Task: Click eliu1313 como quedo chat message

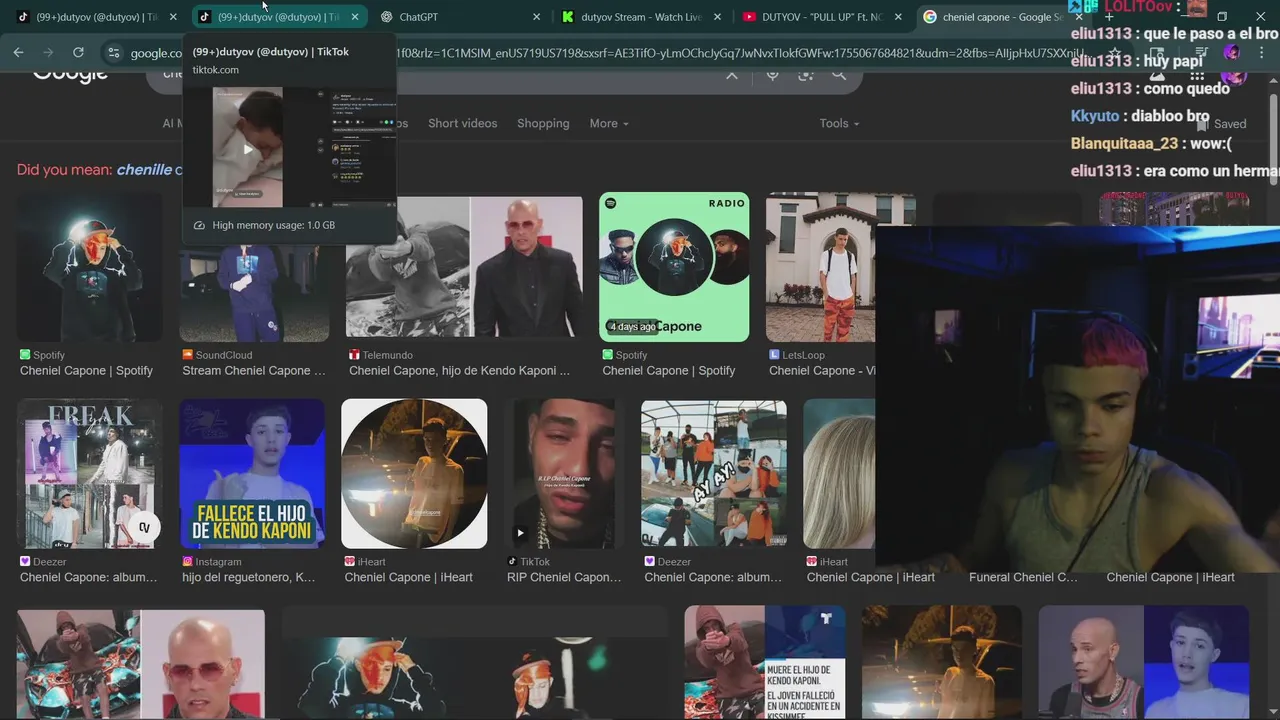Action: 1150,88
